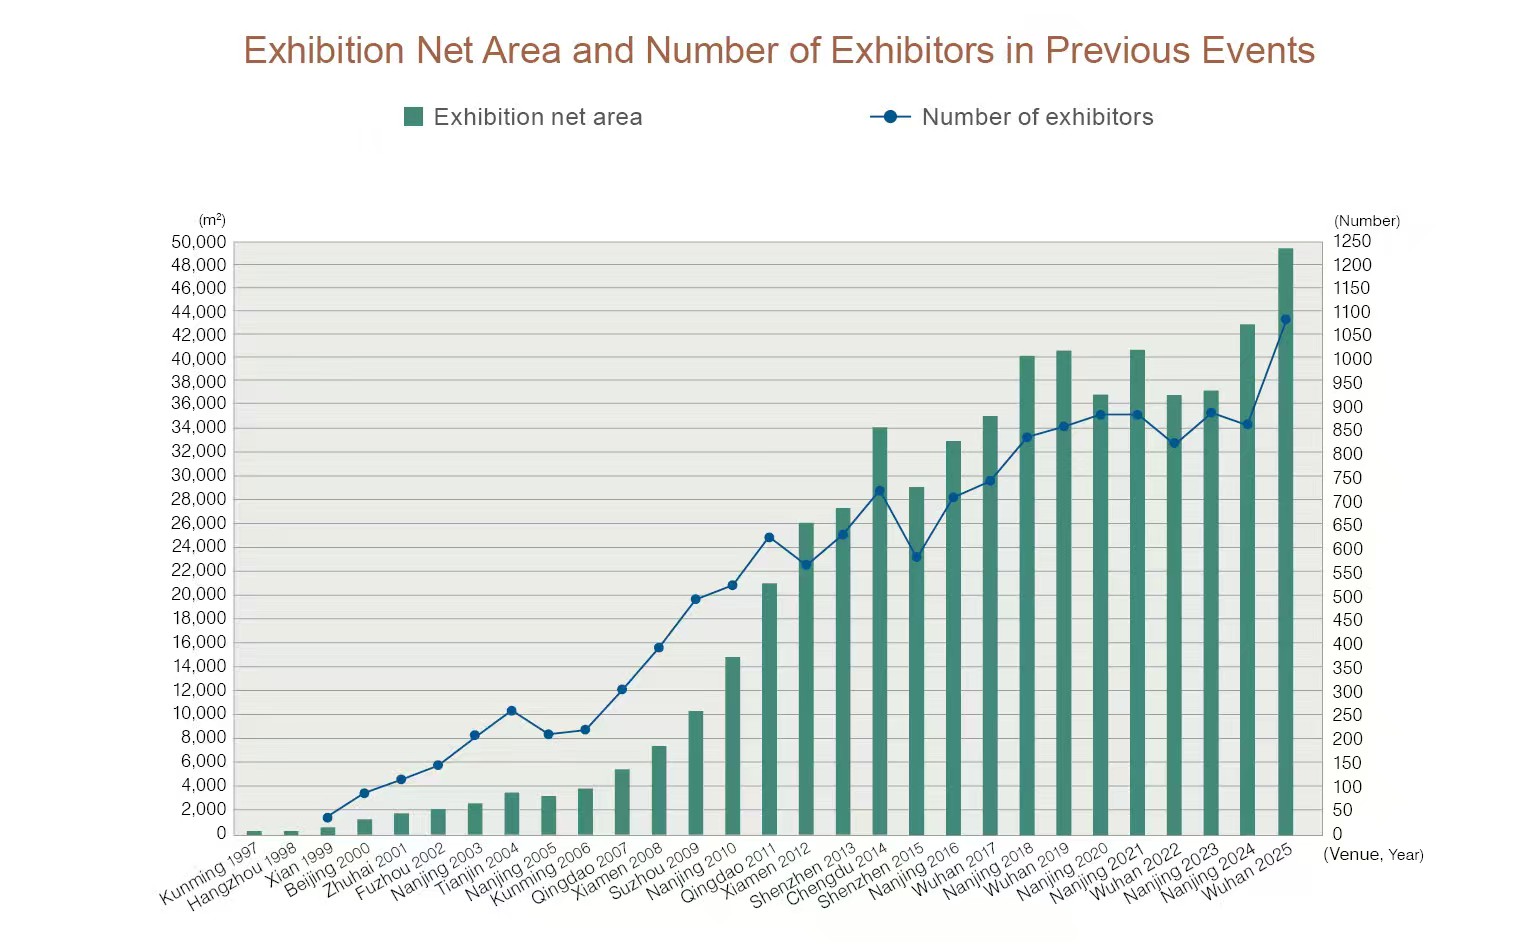Click the Wuhan 2025 exhibitors data point

[1285, 320]
